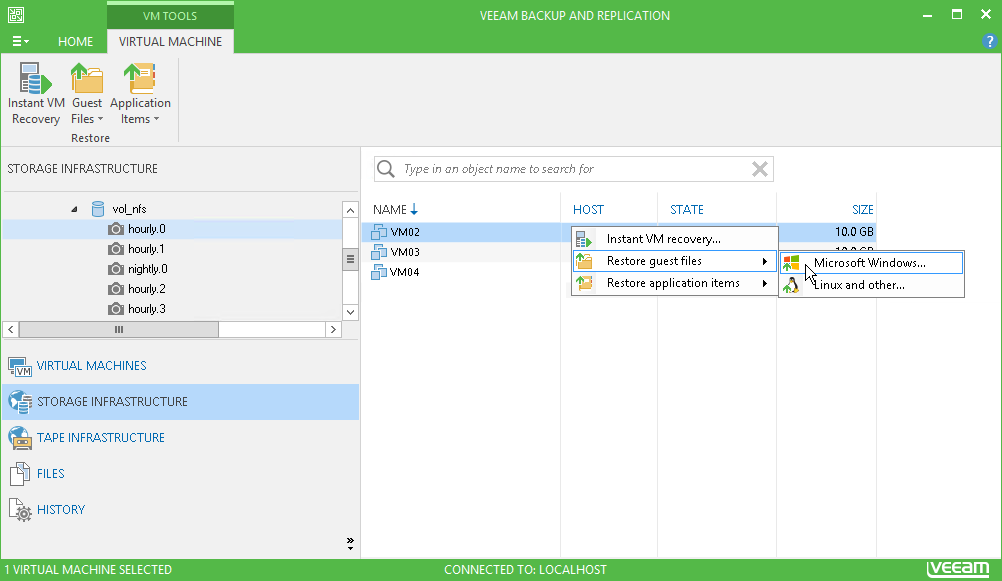Click the horizontal scrollbar thumb

(x=119, y=329)
